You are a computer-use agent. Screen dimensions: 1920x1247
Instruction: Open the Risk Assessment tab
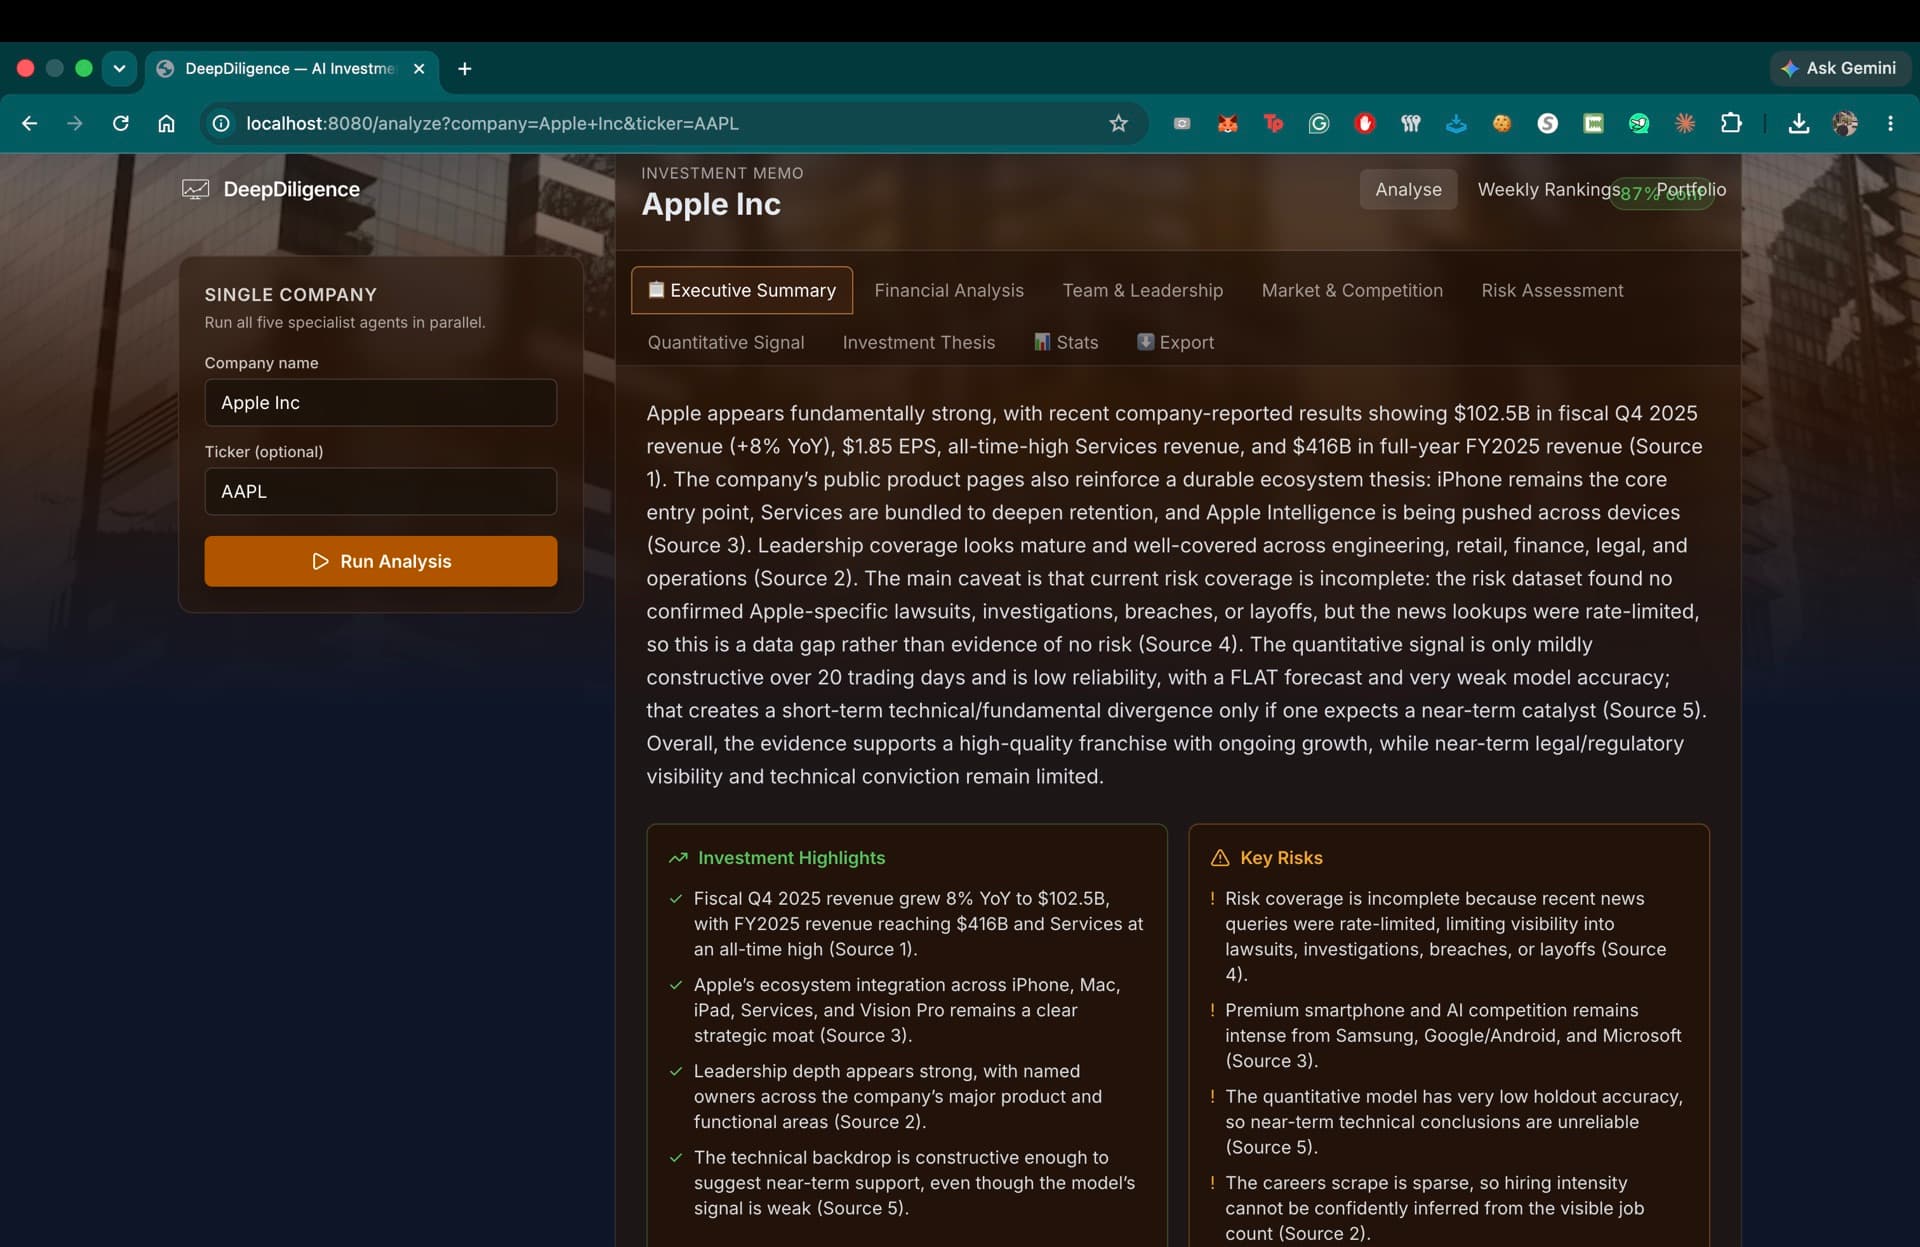pyautogui.click(x=1552, y=290)
